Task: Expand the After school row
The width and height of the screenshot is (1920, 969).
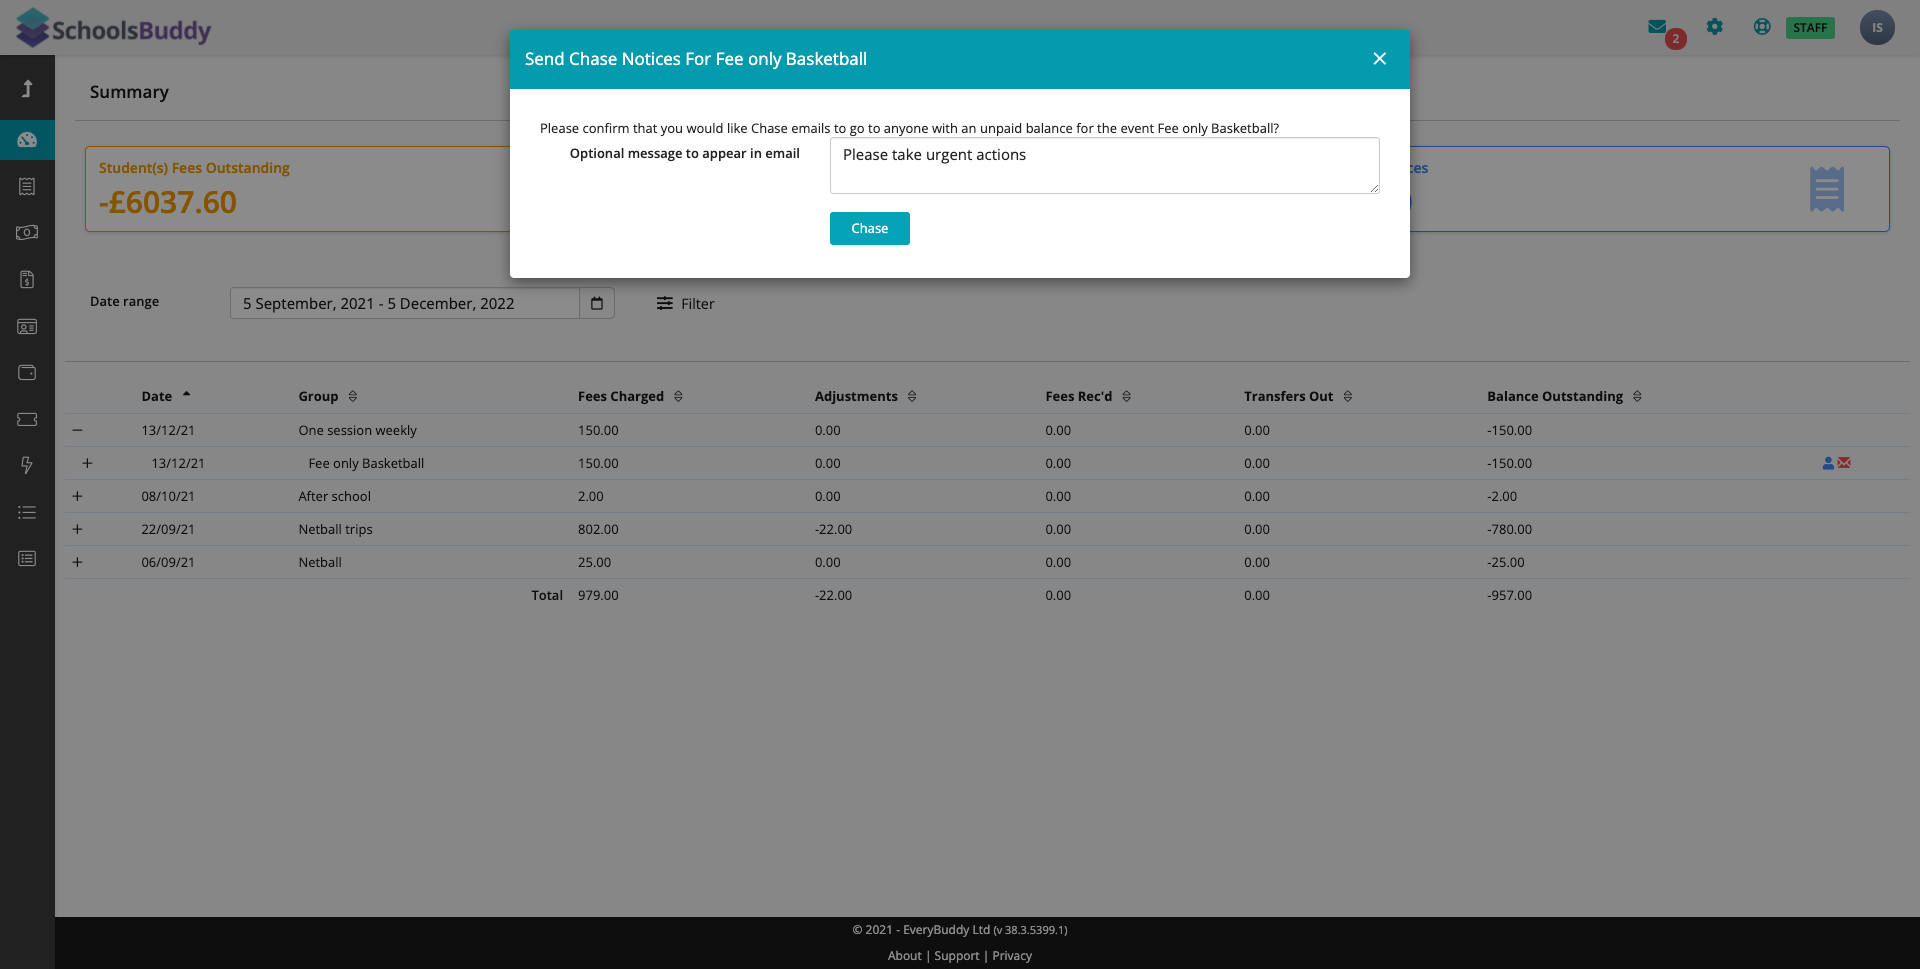Action: (77, 496)
